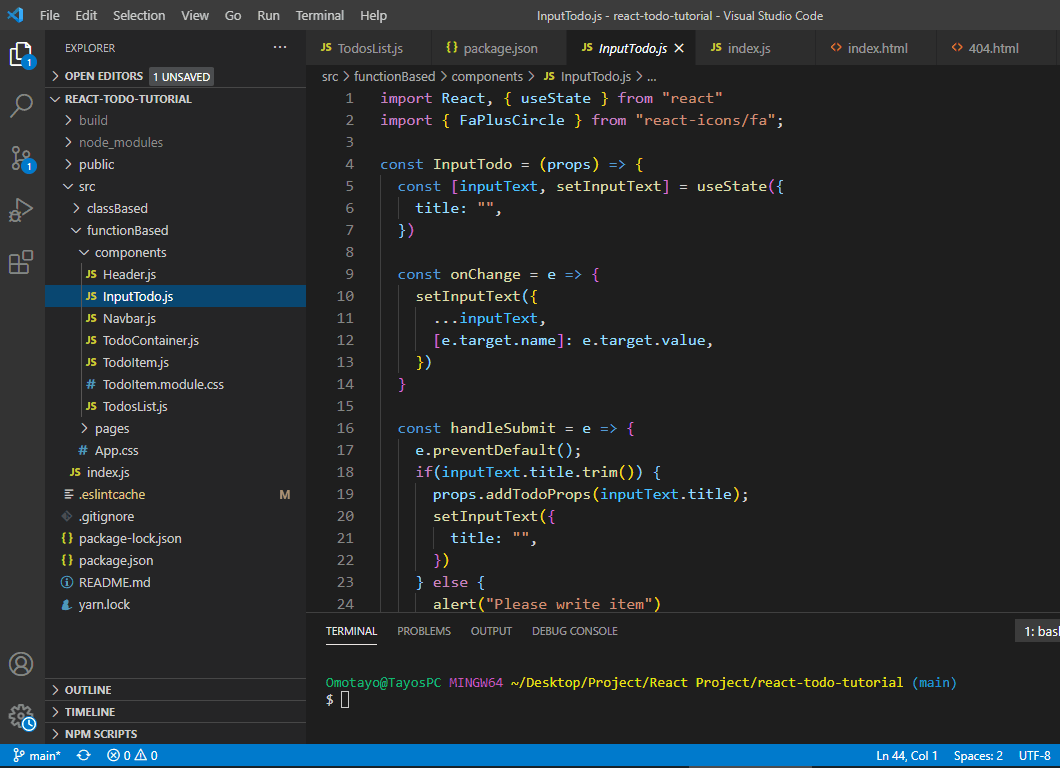Open TodoContainer.js in the file tree
Viewport: 1060px width, 768px height.
coord(176,341)
